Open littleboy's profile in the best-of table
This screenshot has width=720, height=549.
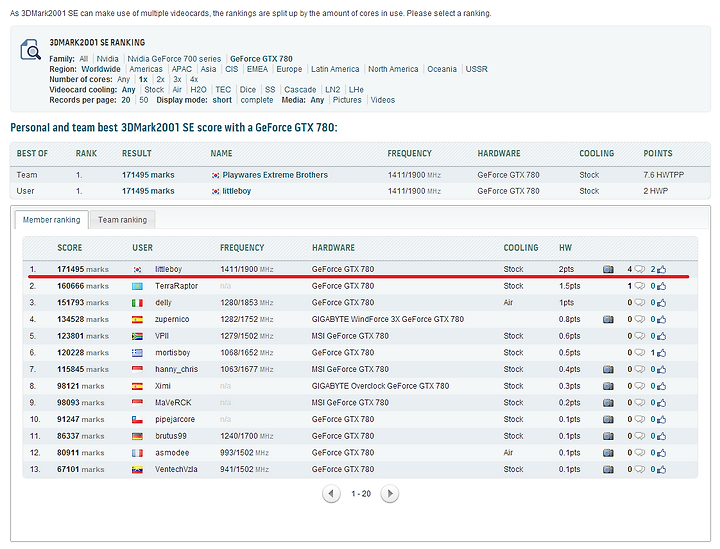pyautogui.click(x=236, y=191)
